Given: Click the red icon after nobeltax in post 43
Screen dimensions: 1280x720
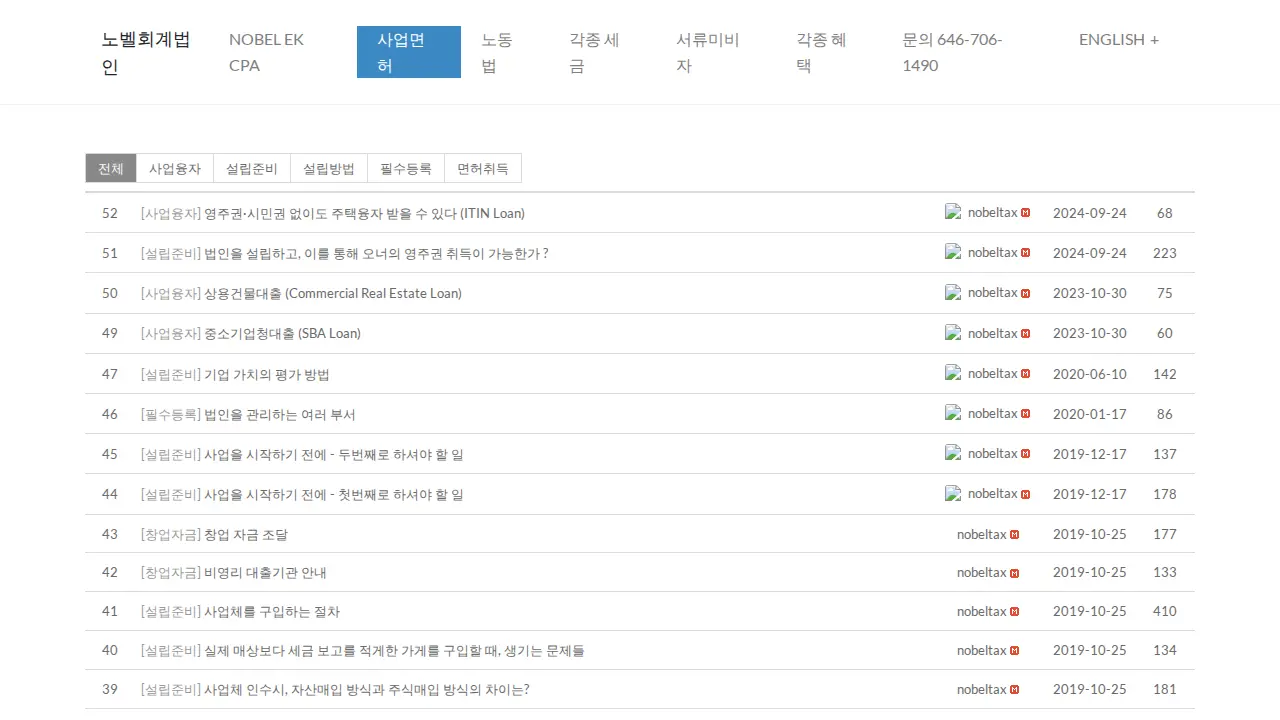Looking at the screenshot, I should pos(1015,535).
